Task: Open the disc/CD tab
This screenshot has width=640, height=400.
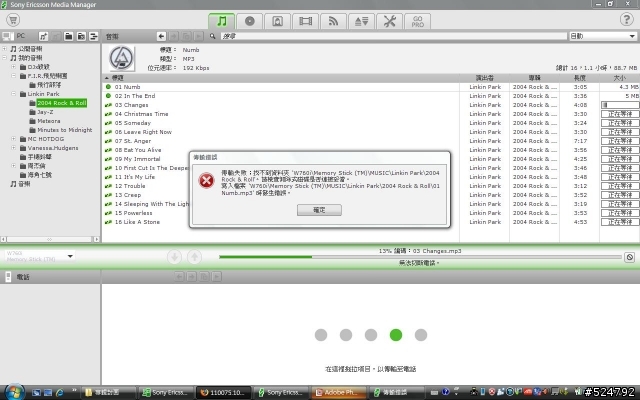Action: tap(249, 21)
